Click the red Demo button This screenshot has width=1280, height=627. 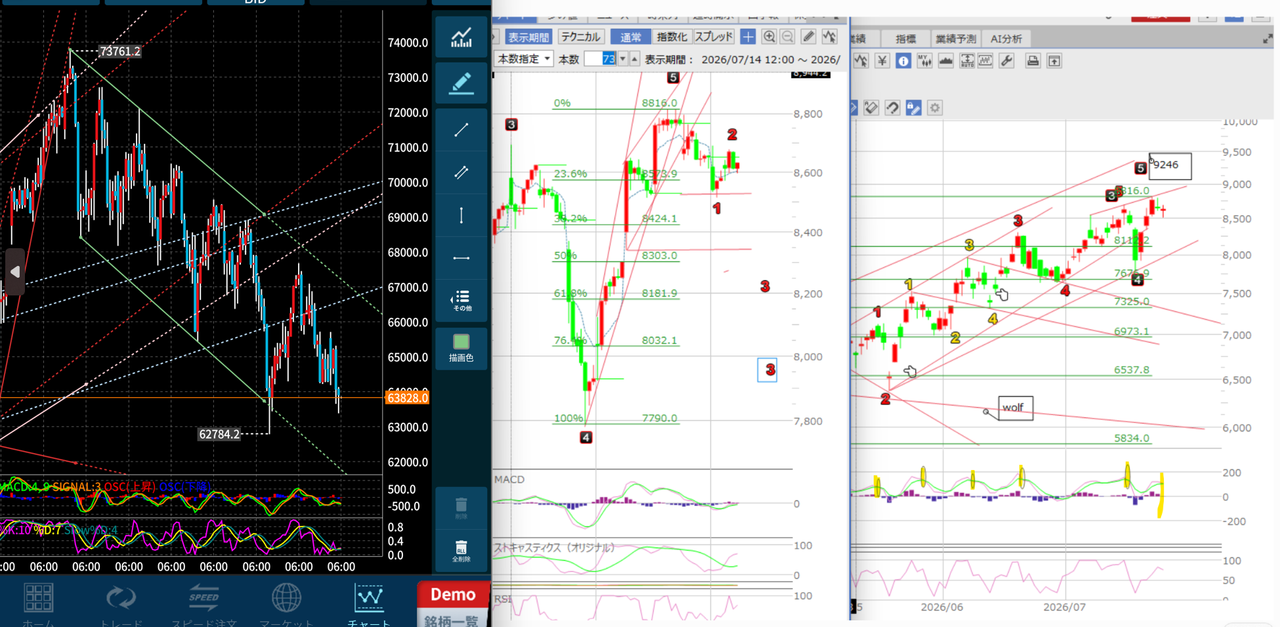coord(453,594)
